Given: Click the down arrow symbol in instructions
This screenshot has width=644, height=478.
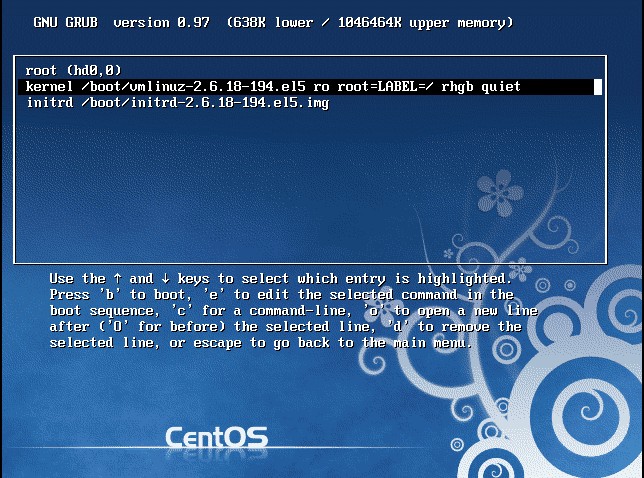Looking at the screenshot, I should pos(165,278).
